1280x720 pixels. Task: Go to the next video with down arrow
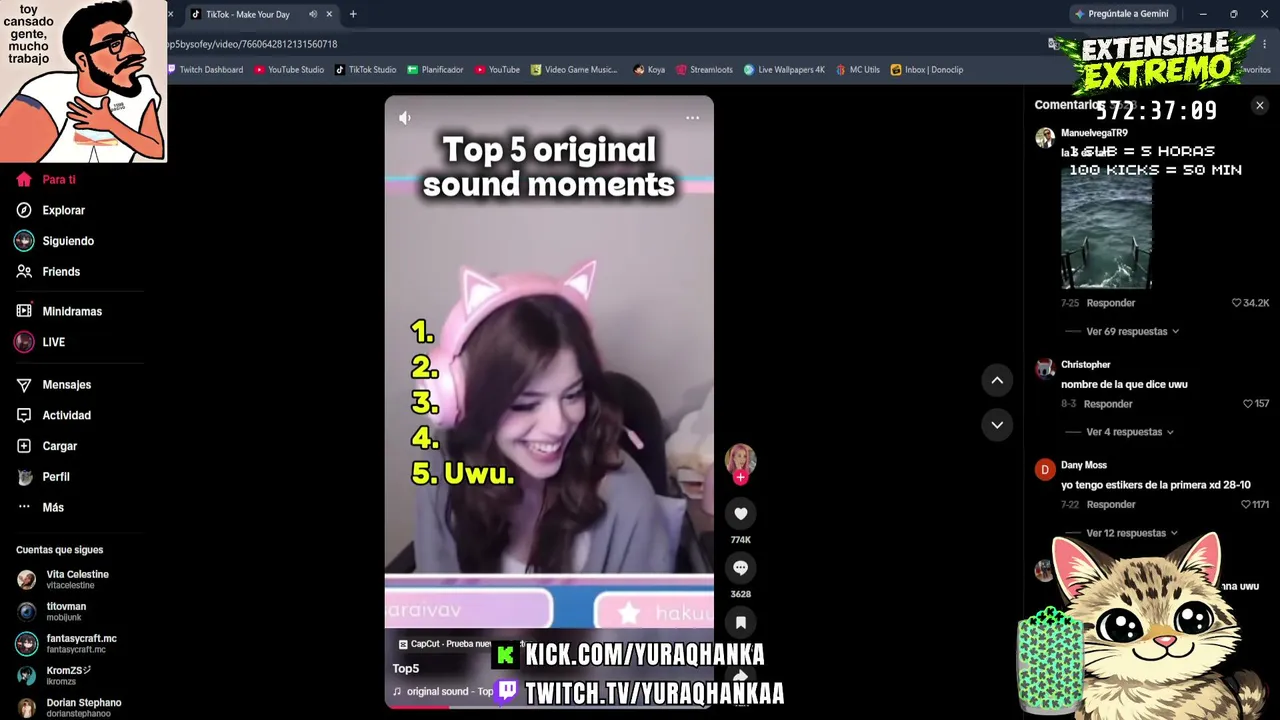point(997,425)
